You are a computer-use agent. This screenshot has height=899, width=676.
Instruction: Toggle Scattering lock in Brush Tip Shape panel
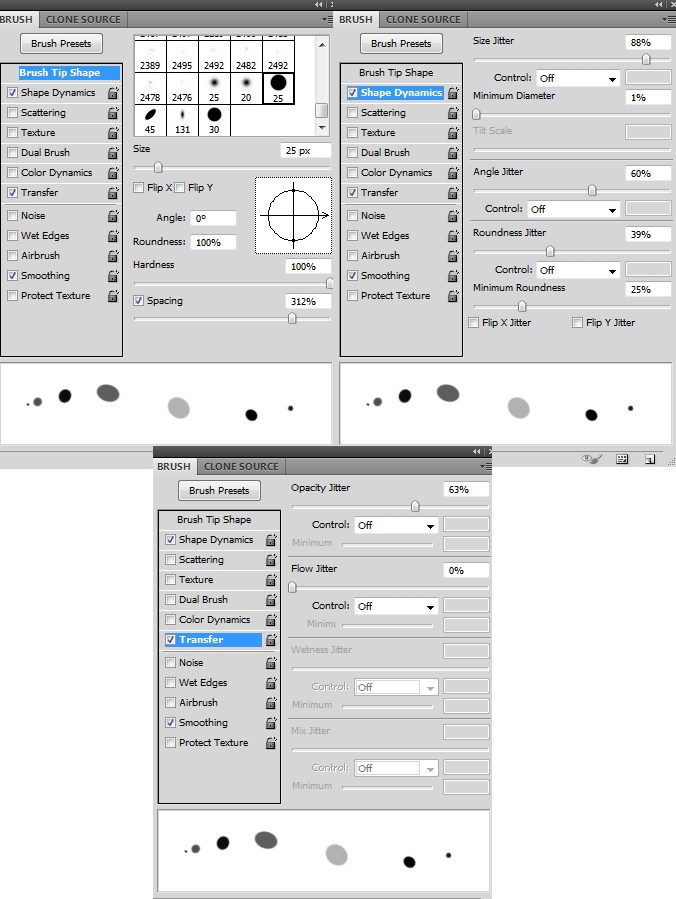[x=113, y=113]
